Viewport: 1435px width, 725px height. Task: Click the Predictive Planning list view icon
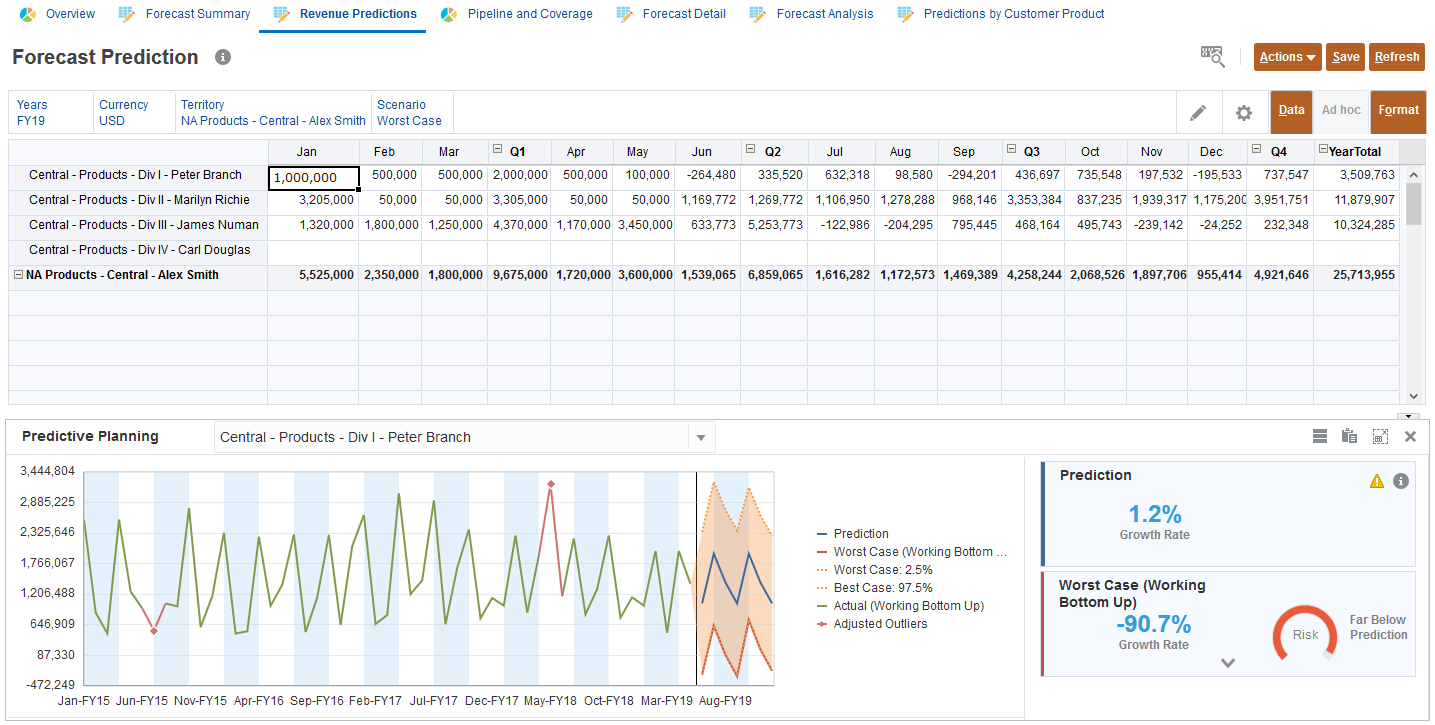pyautogui.click(x=1319, y=436)
